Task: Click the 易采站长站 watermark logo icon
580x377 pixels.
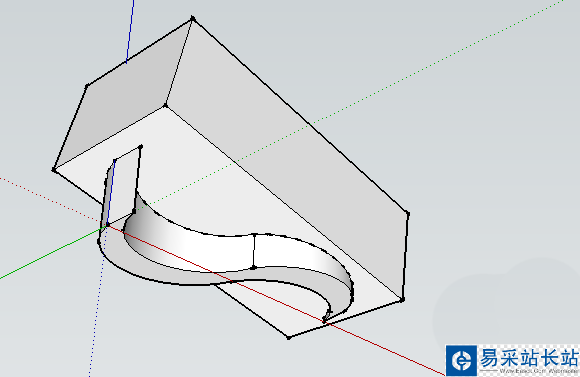Action: pos(461,360)
